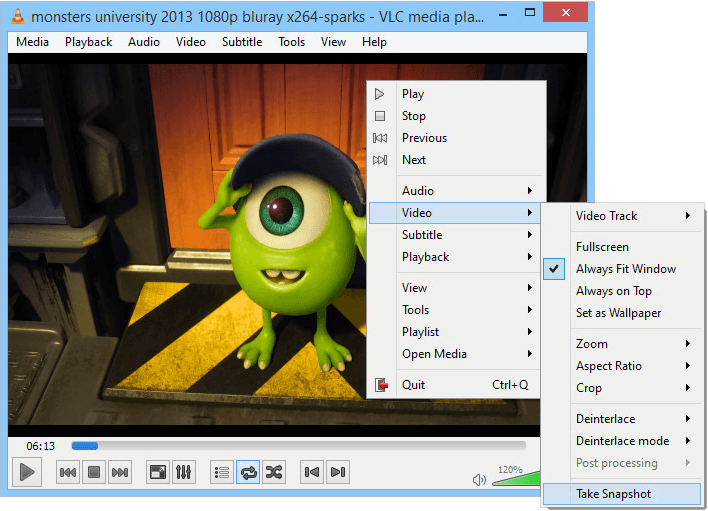Toggle Fullscreen in the Video submenu

pos(623,247)
